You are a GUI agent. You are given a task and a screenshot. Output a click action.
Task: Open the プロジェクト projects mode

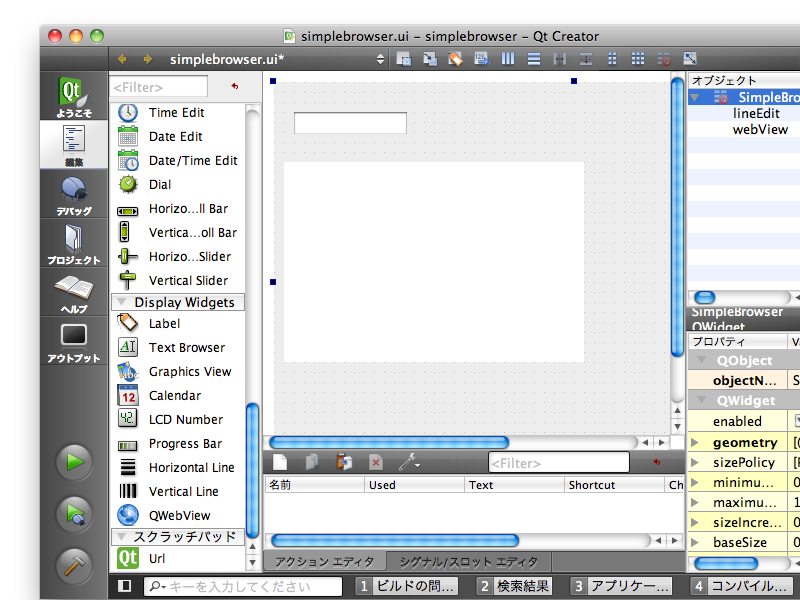coord(74,243)
